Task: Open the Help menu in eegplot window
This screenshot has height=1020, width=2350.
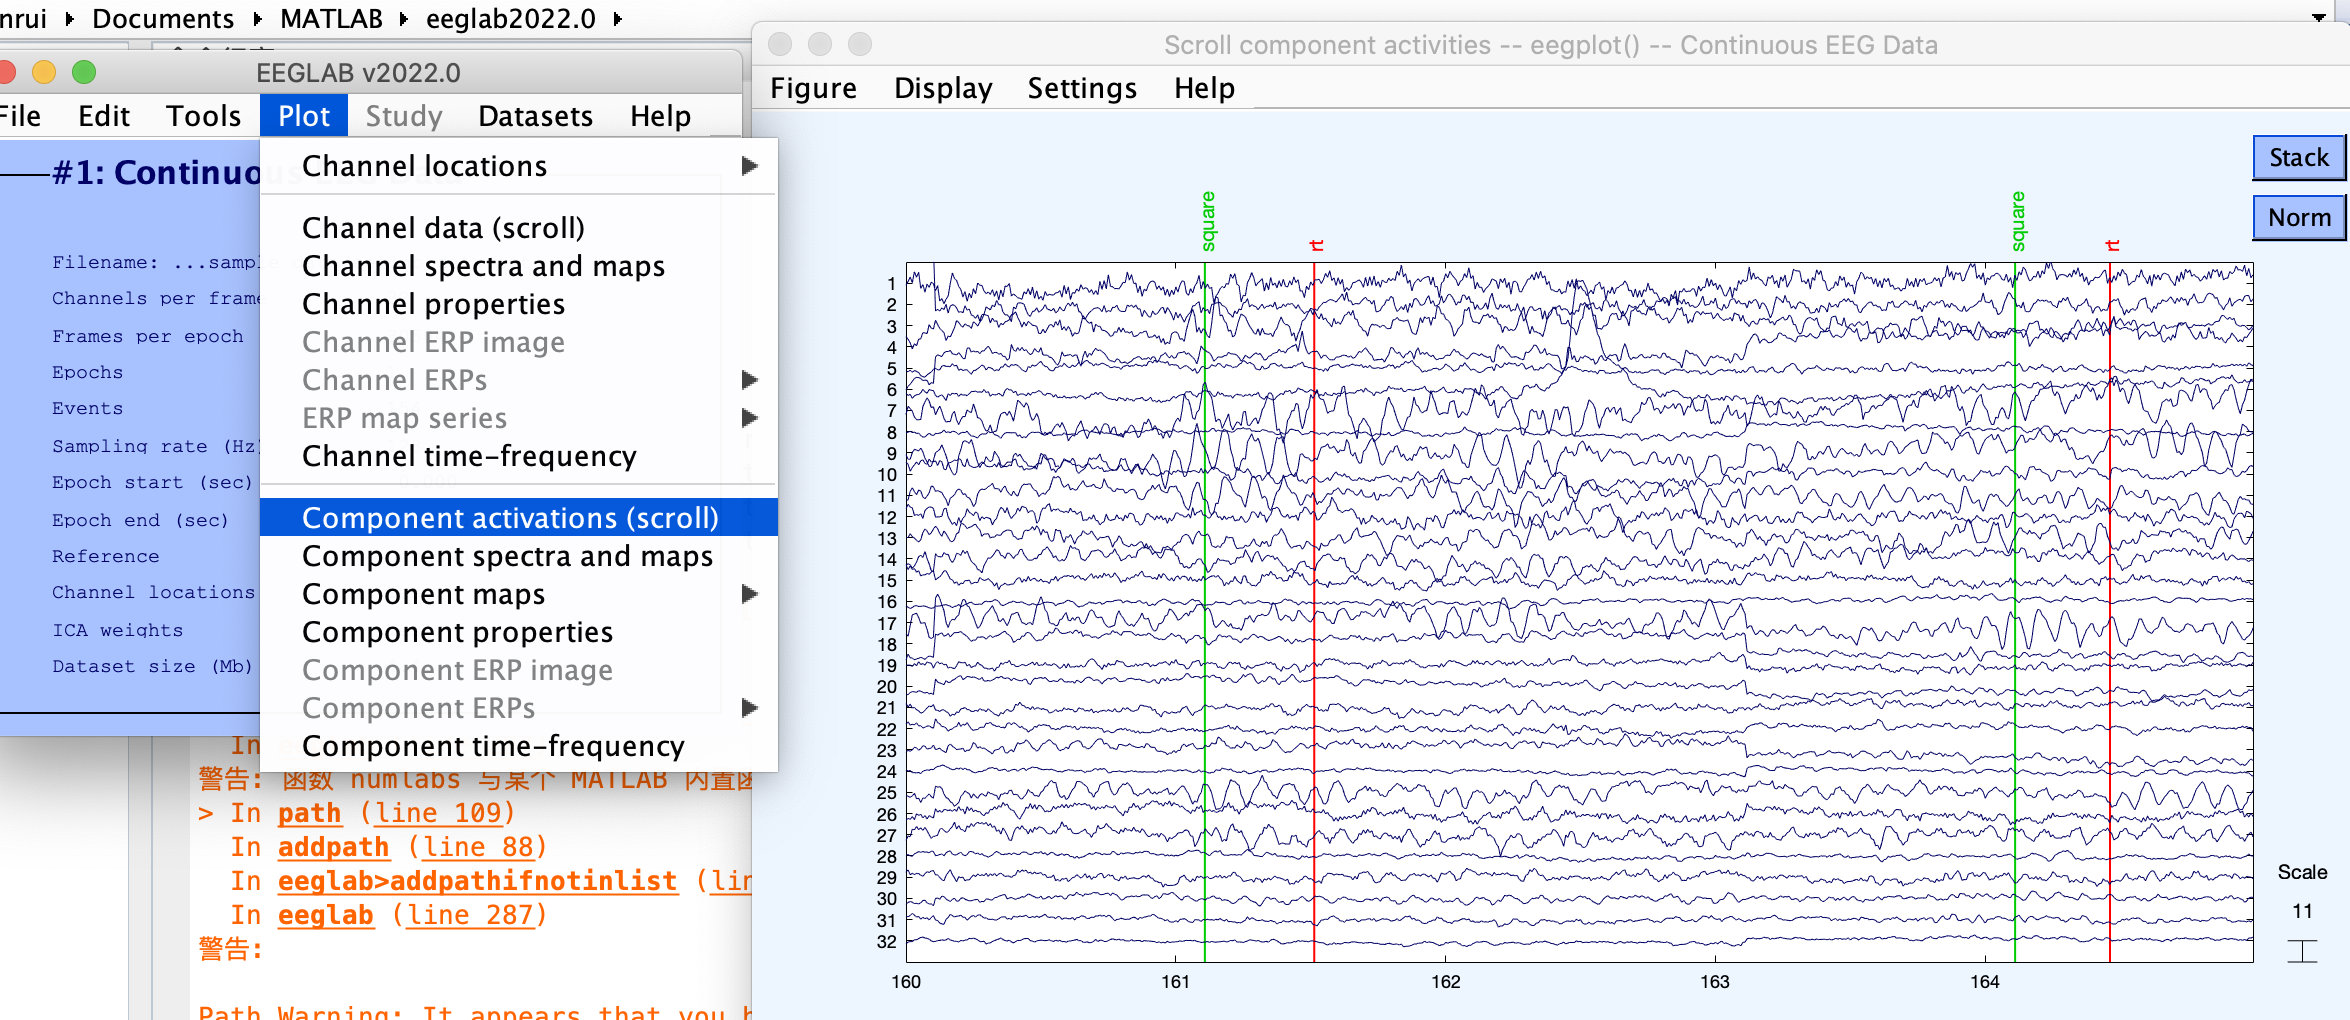Action: (1204, 88)
